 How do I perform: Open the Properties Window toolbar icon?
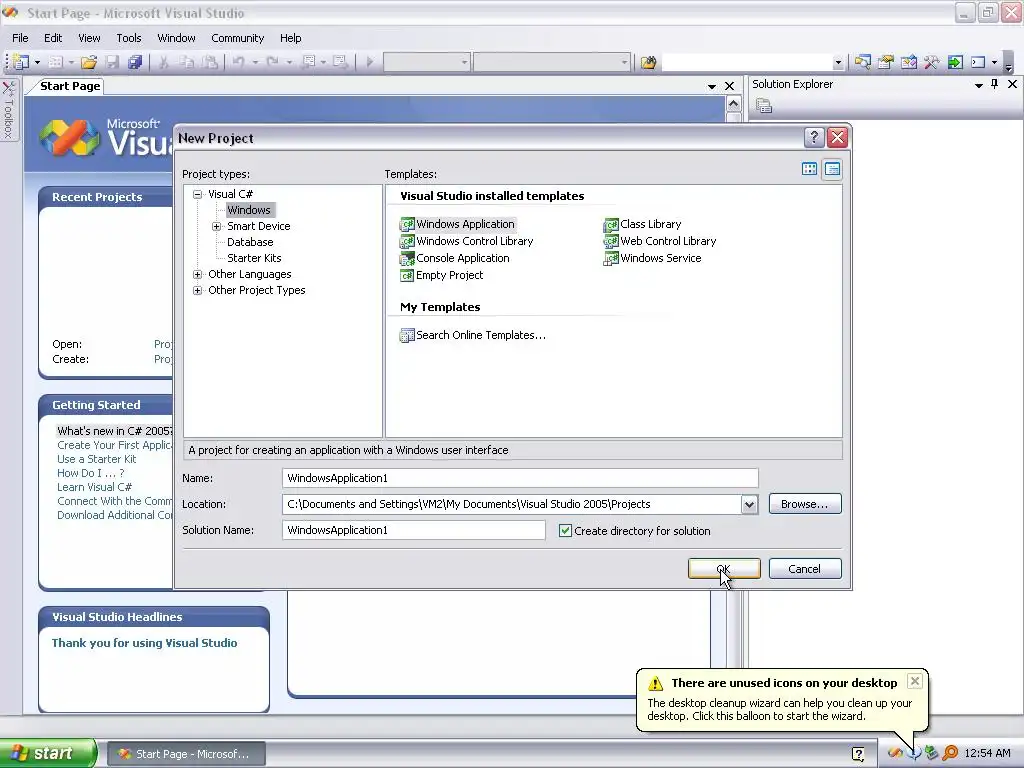click(x=886, y=63)
